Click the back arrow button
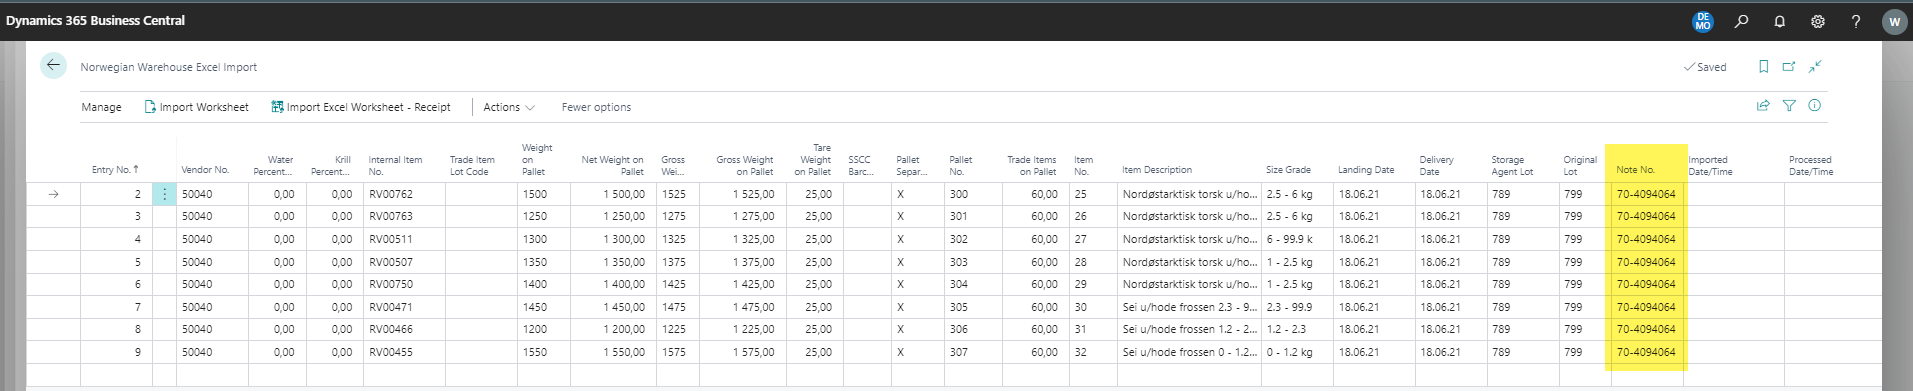This screenshot has width=1913, height=391. (x=53, y=66)
